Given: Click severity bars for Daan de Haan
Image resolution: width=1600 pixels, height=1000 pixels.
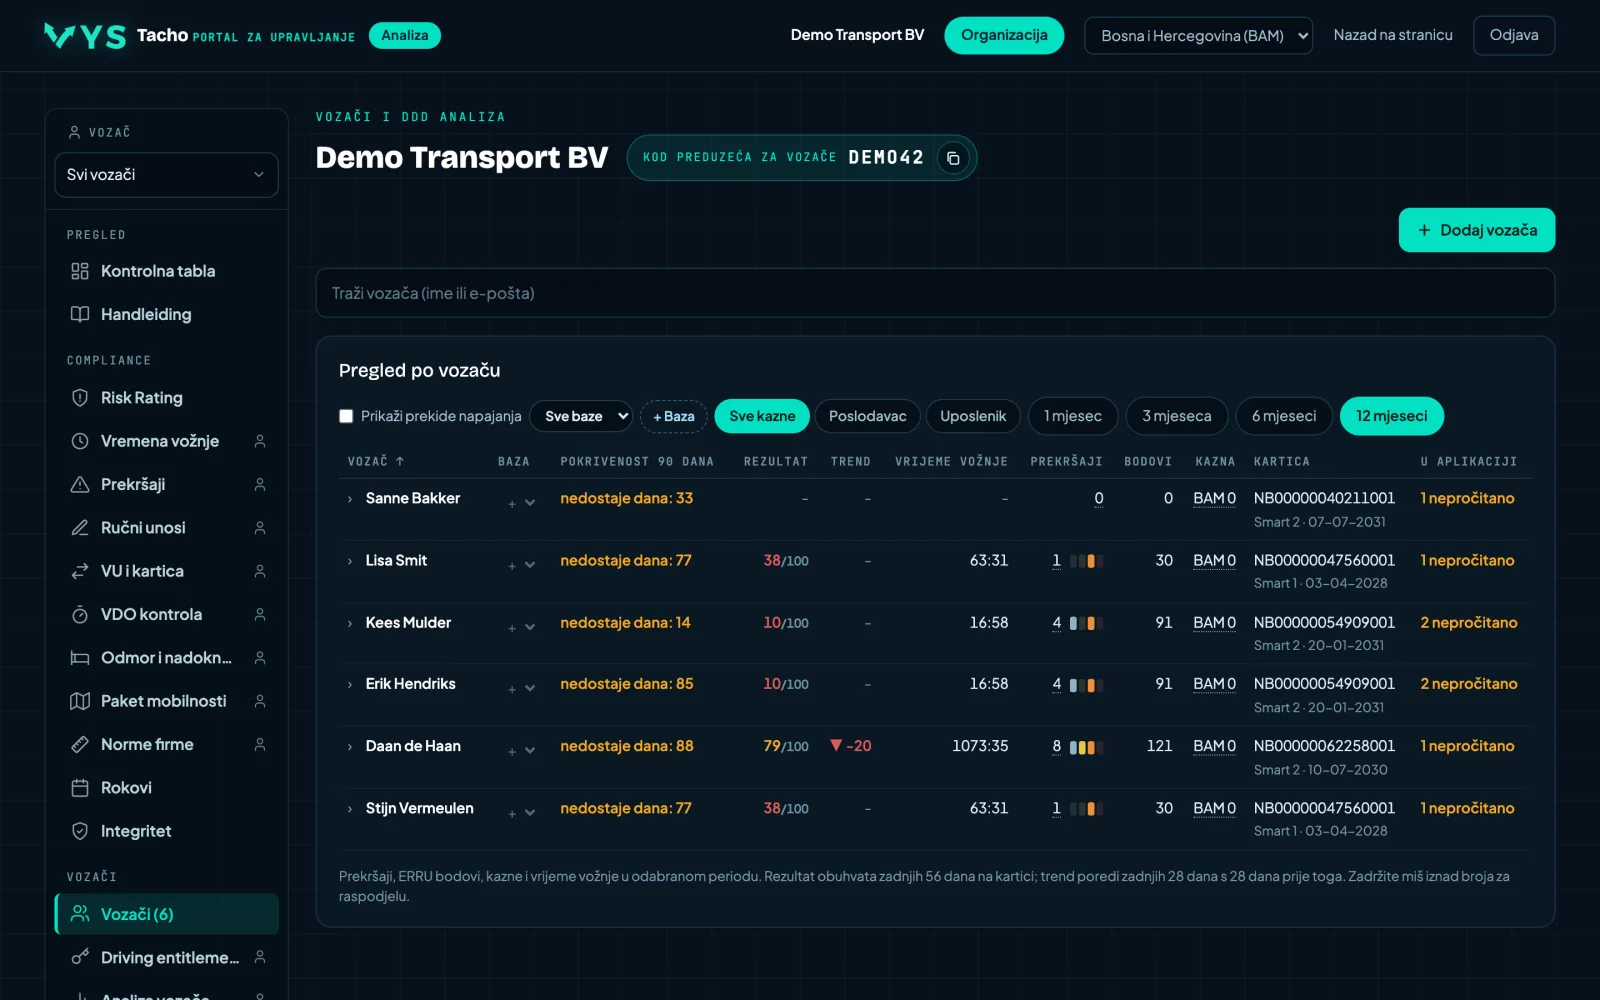Looking at the screenshot, I should coord(1085,747).
